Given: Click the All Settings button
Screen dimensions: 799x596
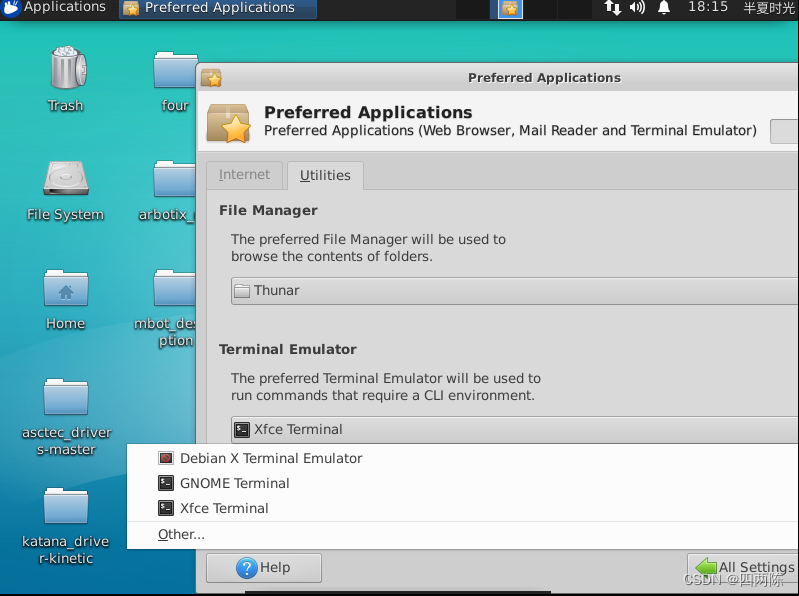Looking at the screenshot, I should 743,567.
